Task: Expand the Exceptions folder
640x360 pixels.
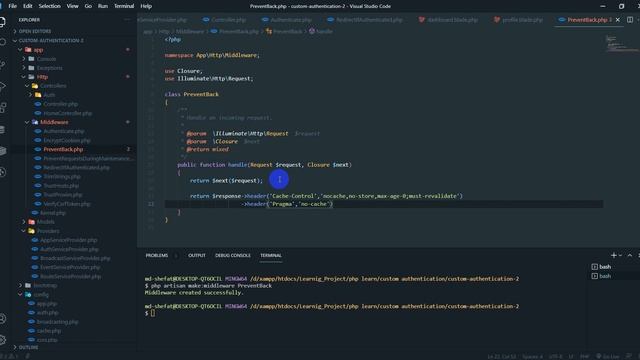Action: coord(49,68)
